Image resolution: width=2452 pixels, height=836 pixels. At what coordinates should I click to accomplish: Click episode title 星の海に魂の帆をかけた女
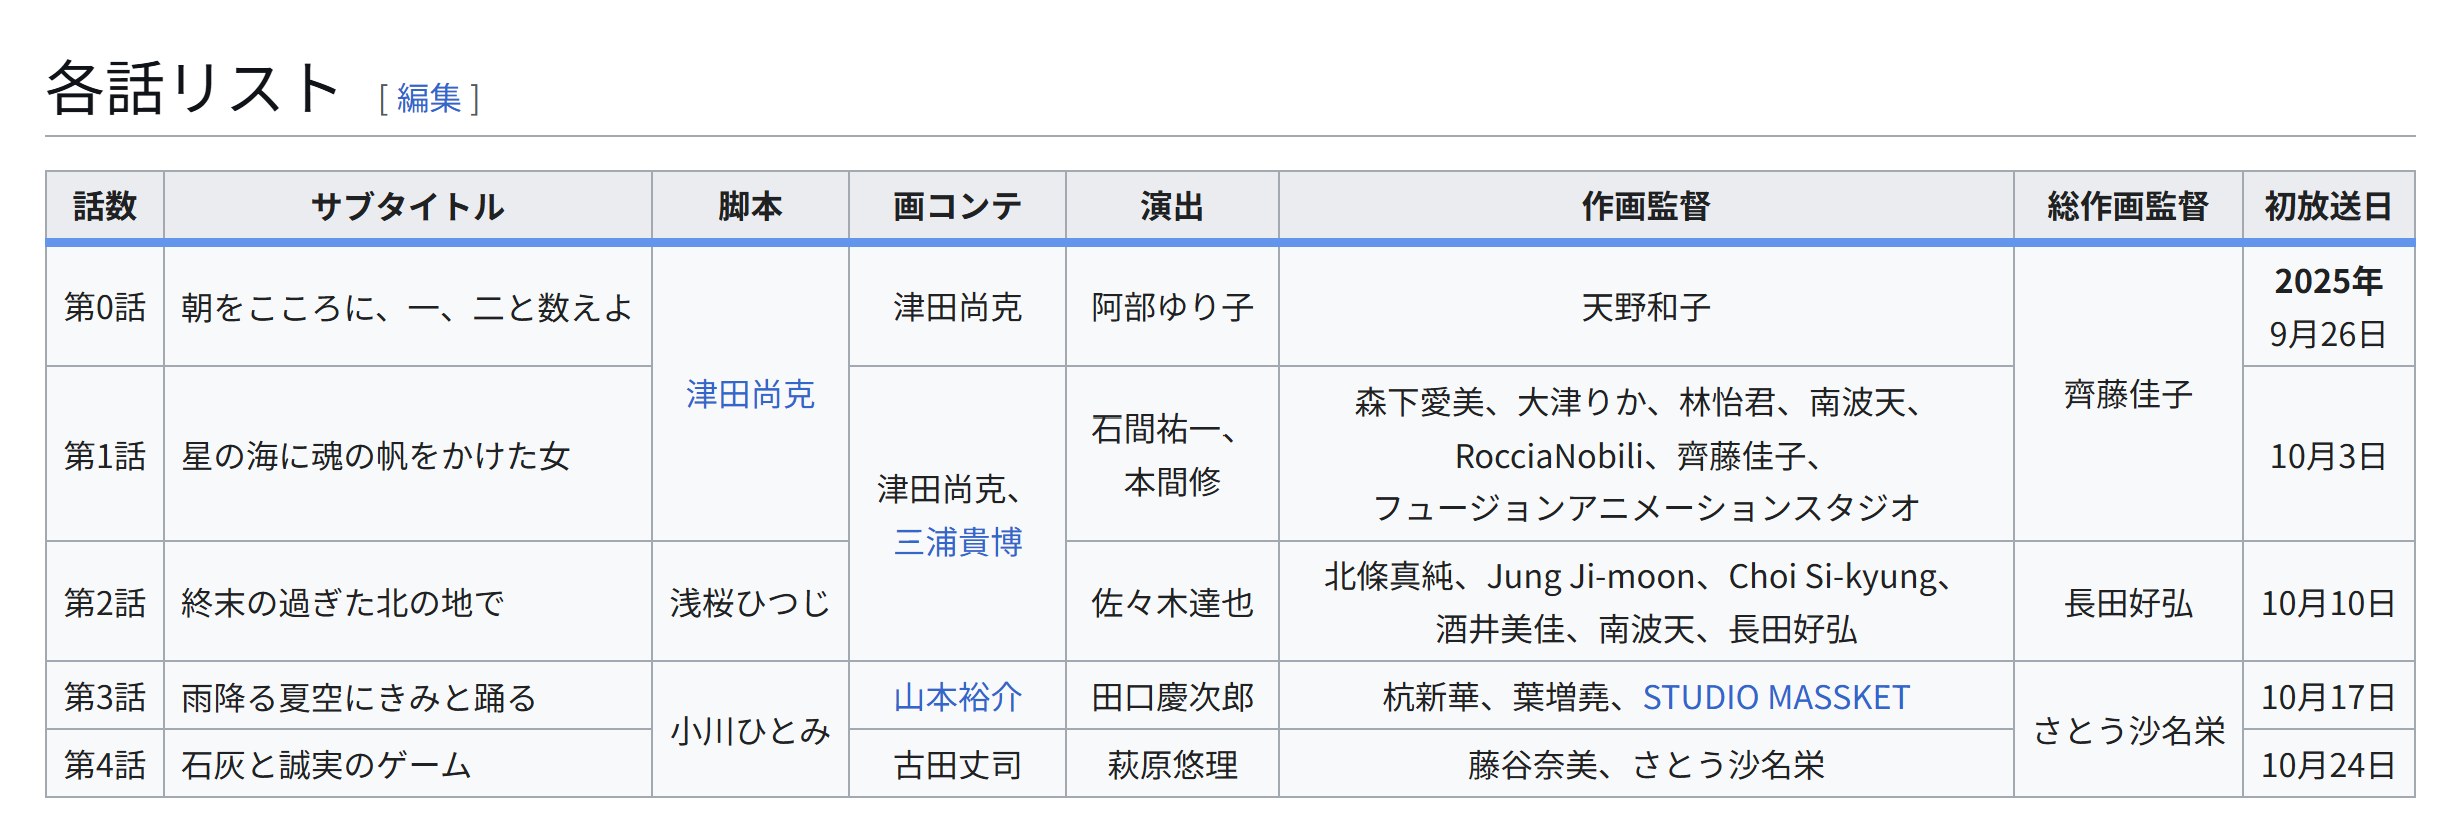[x=375, y=456]
